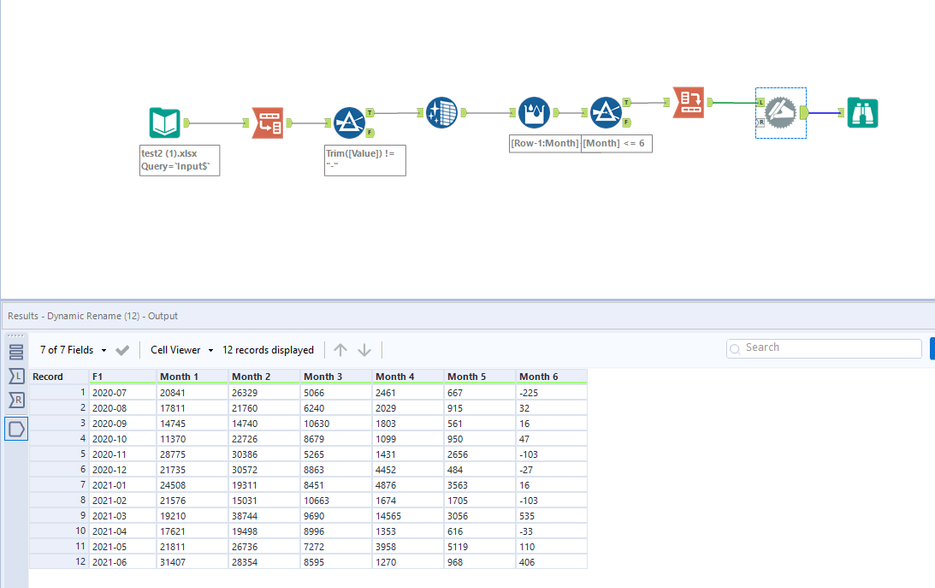The height and width of the screenshot is (588, 935).
Task: Select the test2 (1).xlsx annotation box
Action: pos(179,160)
